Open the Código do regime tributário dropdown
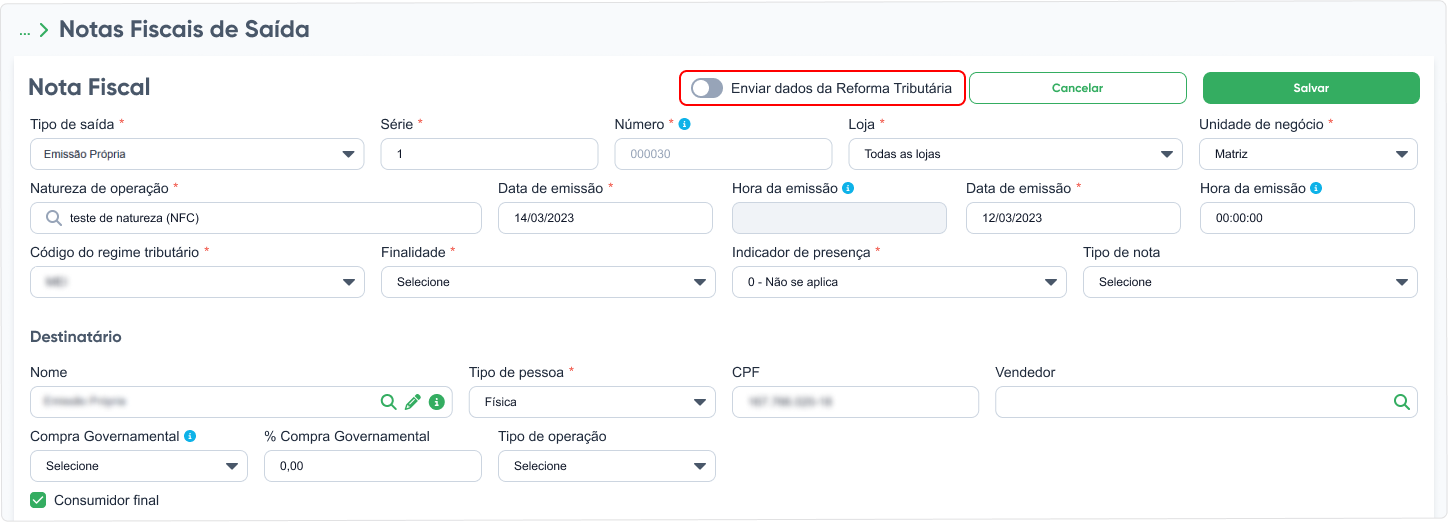This screenshot has height=522, width=1448. point(197,282)
